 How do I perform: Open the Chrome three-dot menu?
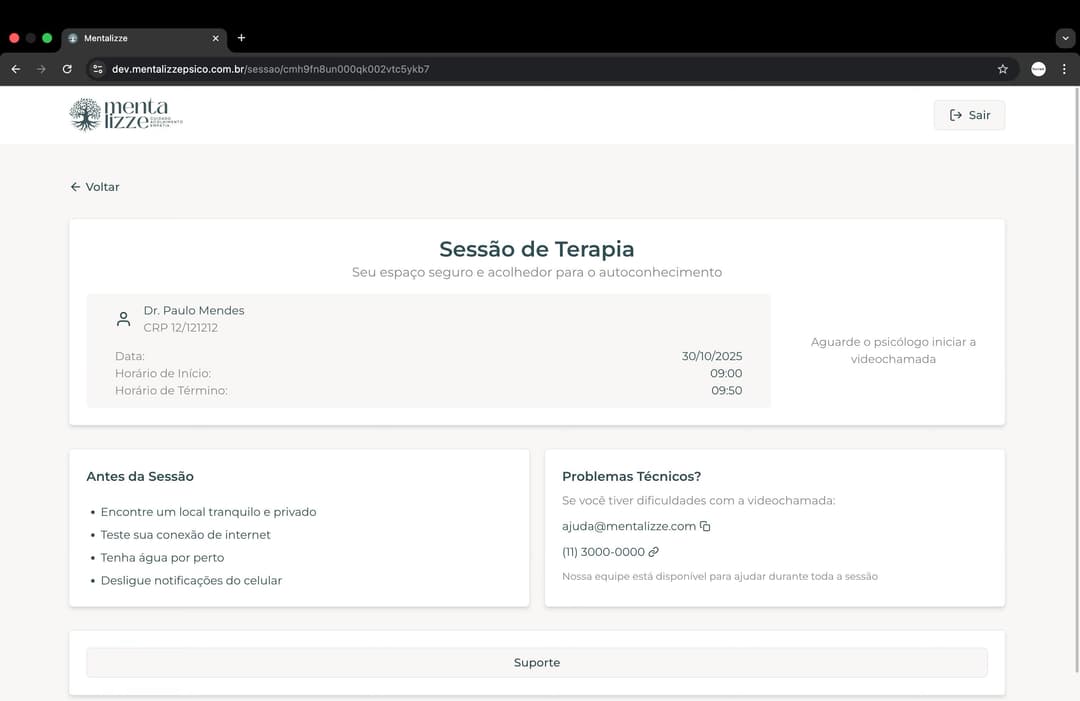pos(1064,69)
